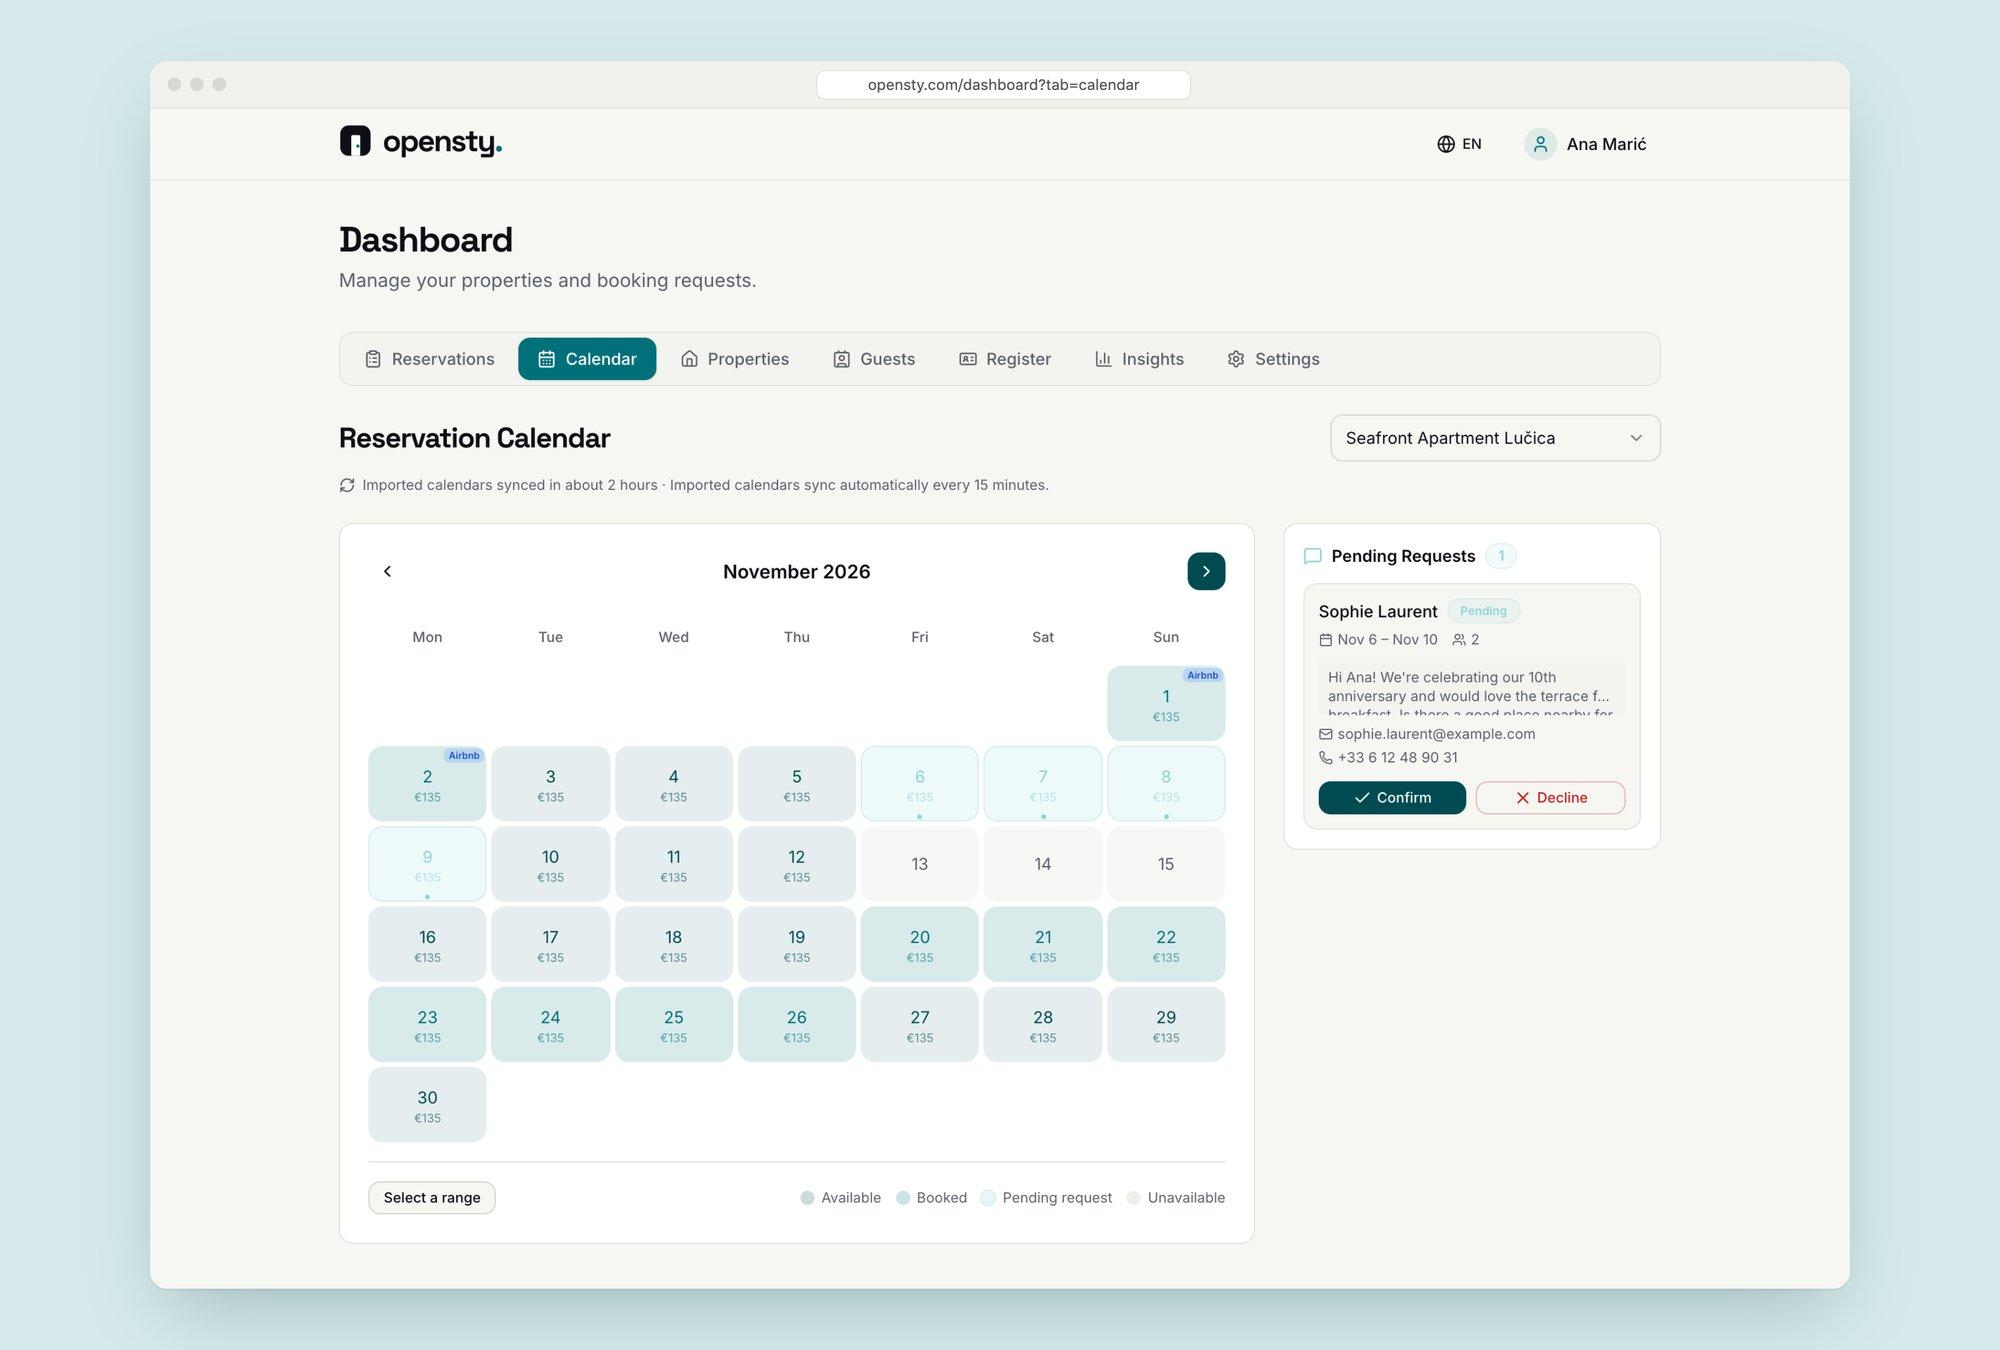The width and height of the screenshot is (2000, 1350).
Task: Decline Sophie Laurent's booking request
Action: [x=1550, y=798]
